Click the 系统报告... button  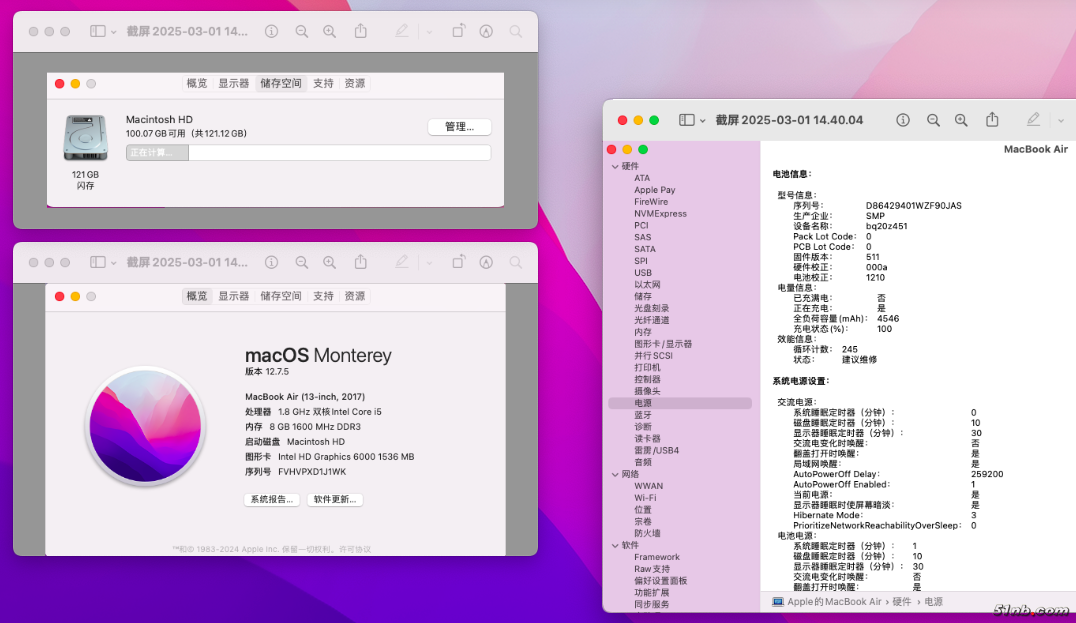[272, 500]
